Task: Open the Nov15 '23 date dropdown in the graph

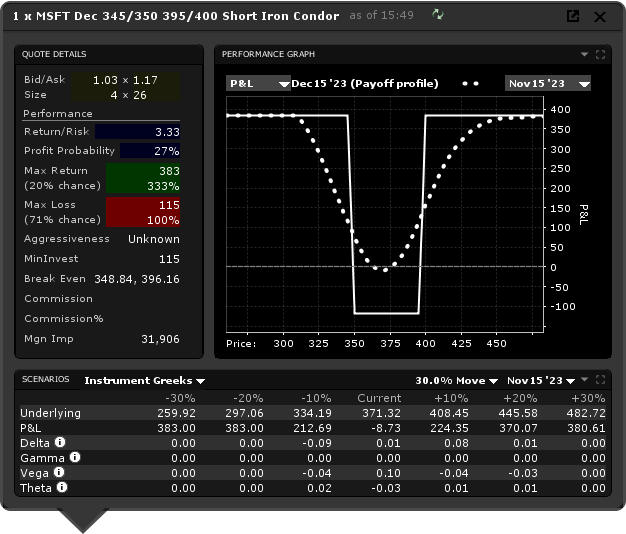Action: pyautogui.click(x=547, y=83)
